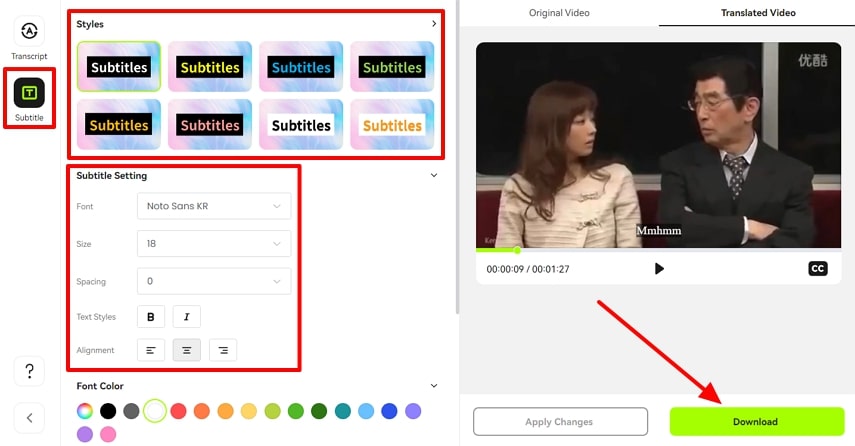
Task: Click the help question mark icon
Action: [29, 371]
